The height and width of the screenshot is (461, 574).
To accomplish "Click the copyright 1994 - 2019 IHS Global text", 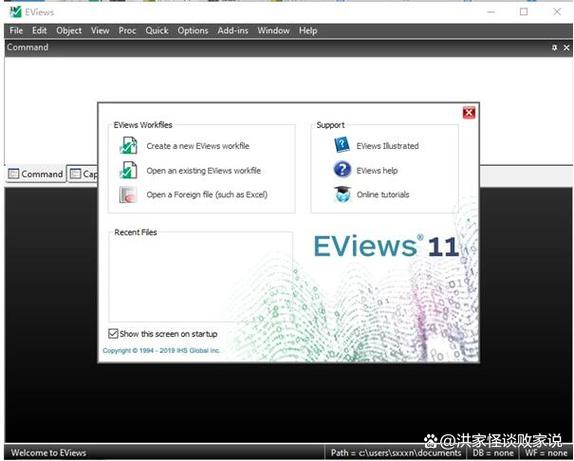I will tap(161, 350).
